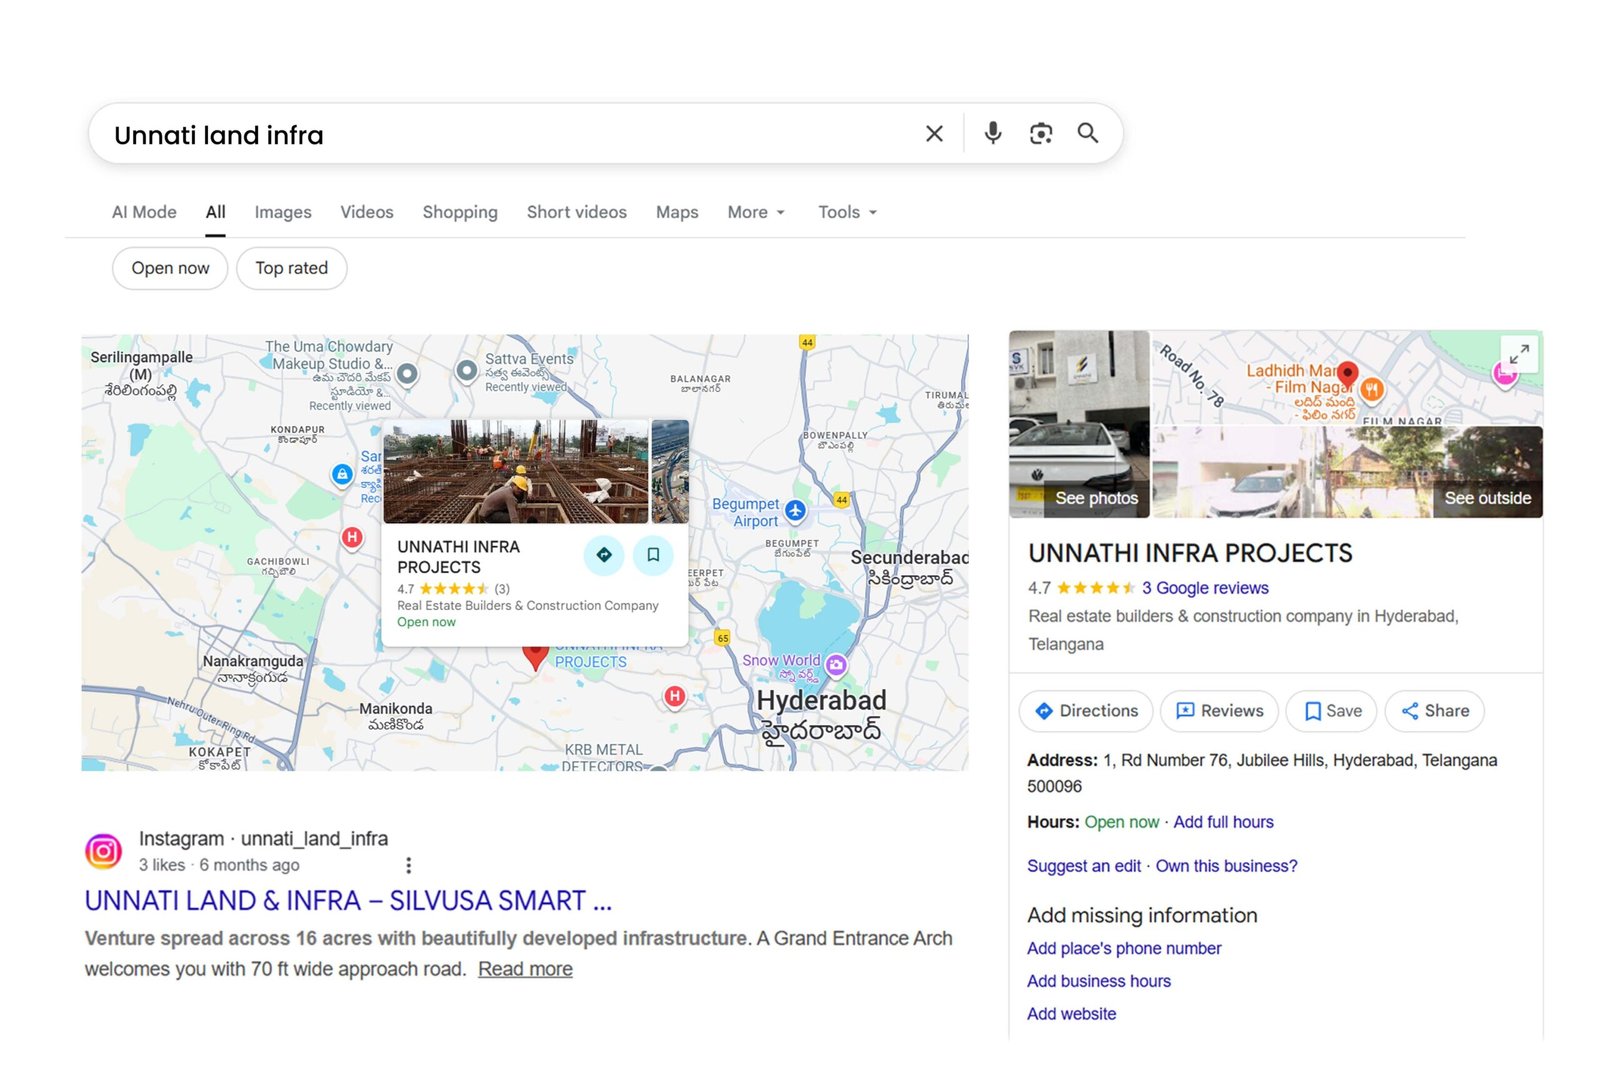The width and height of the screenshot is (1600, 1067).
Task: Toggle the Open now filter chip
Action: click(169, 268)
